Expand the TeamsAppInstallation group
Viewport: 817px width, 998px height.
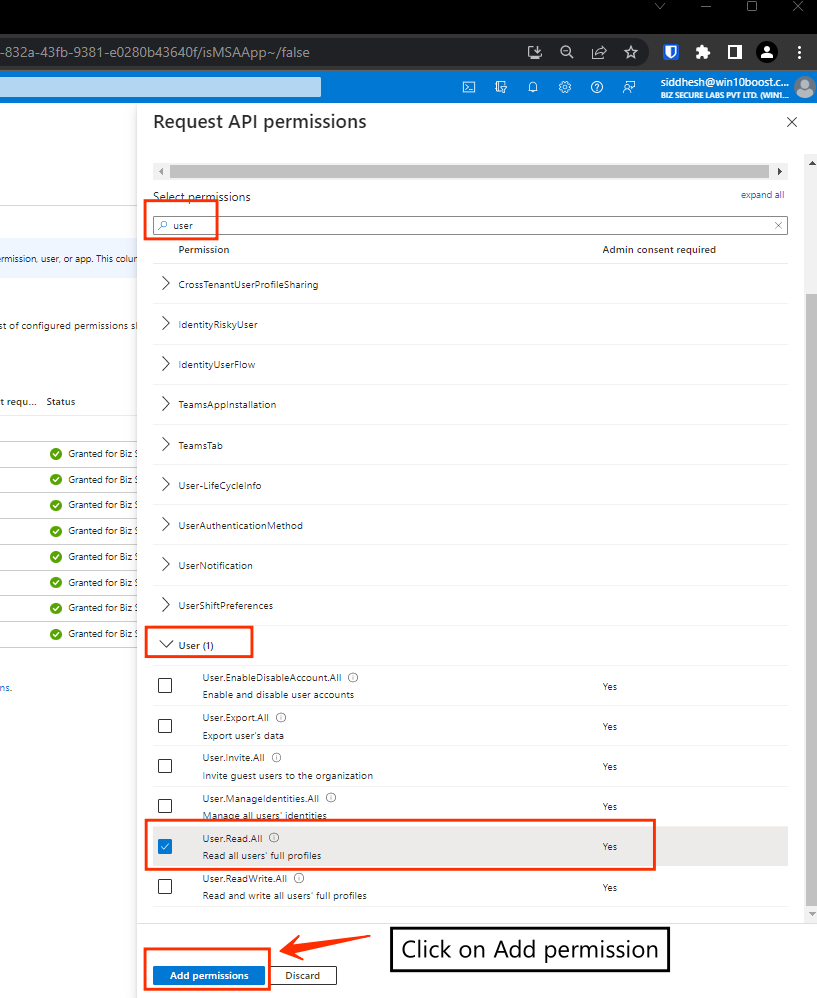pyautogui.click(x=166, y=405)
